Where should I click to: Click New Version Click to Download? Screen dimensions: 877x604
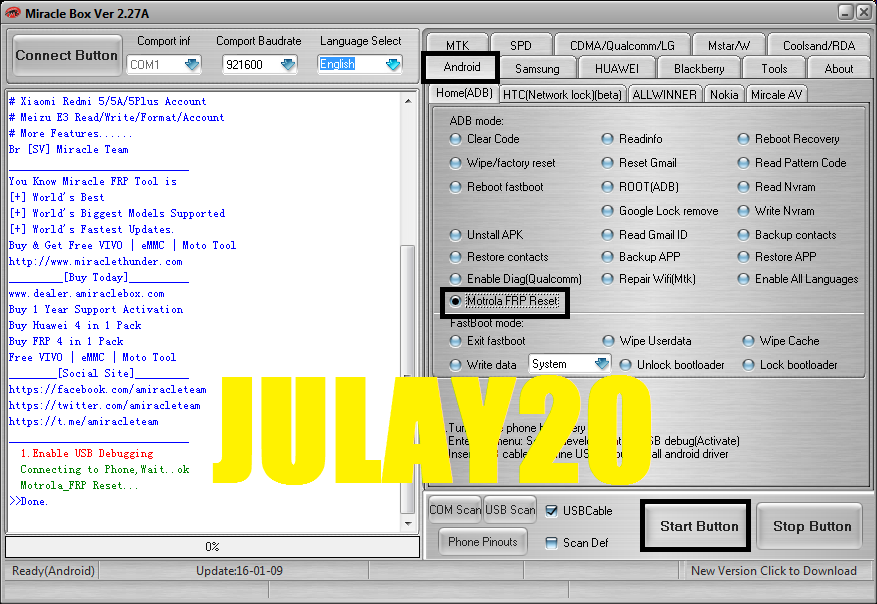[x=774, y=570]
